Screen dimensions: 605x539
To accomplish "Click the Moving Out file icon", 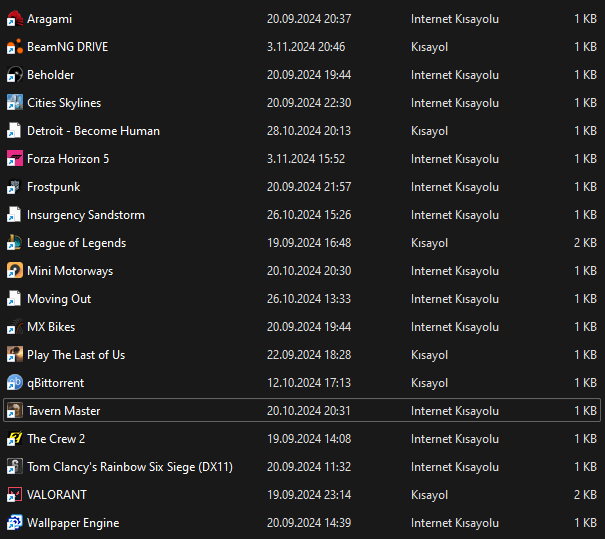I will coord(15,299).
